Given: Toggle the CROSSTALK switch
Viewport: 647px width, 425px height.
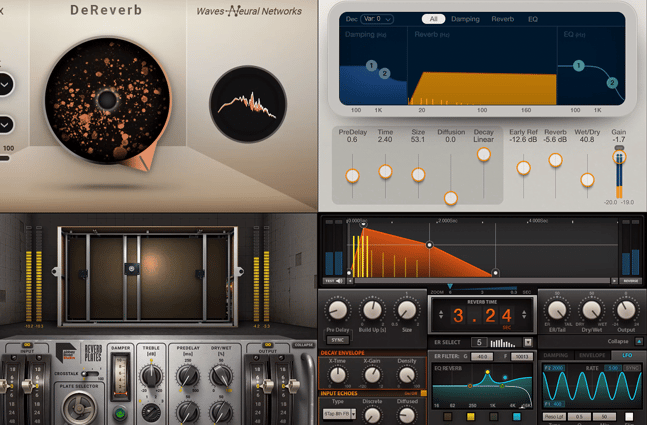Looking at the screenshot, I should tap(90, 373).
